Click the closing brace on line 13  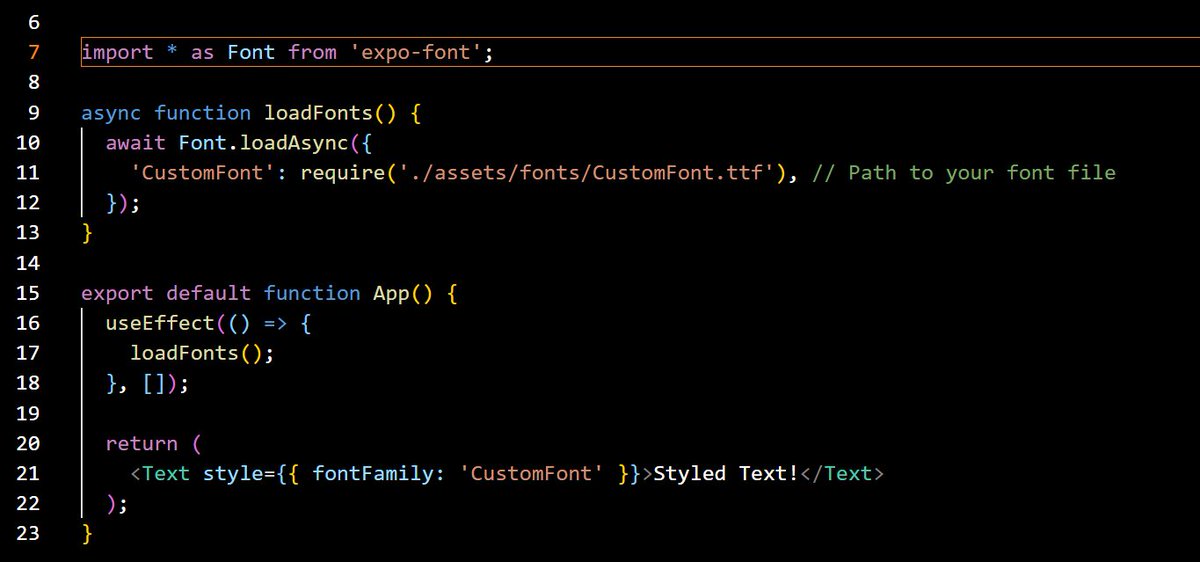(87, 232)
